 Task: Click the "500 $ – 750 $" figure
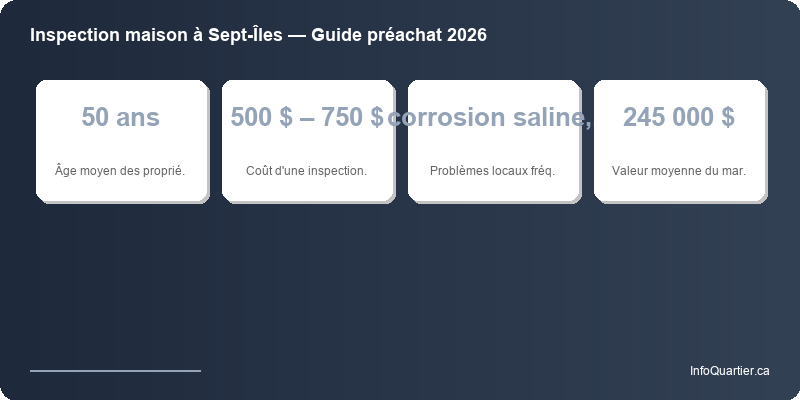[x=306, y=117]
